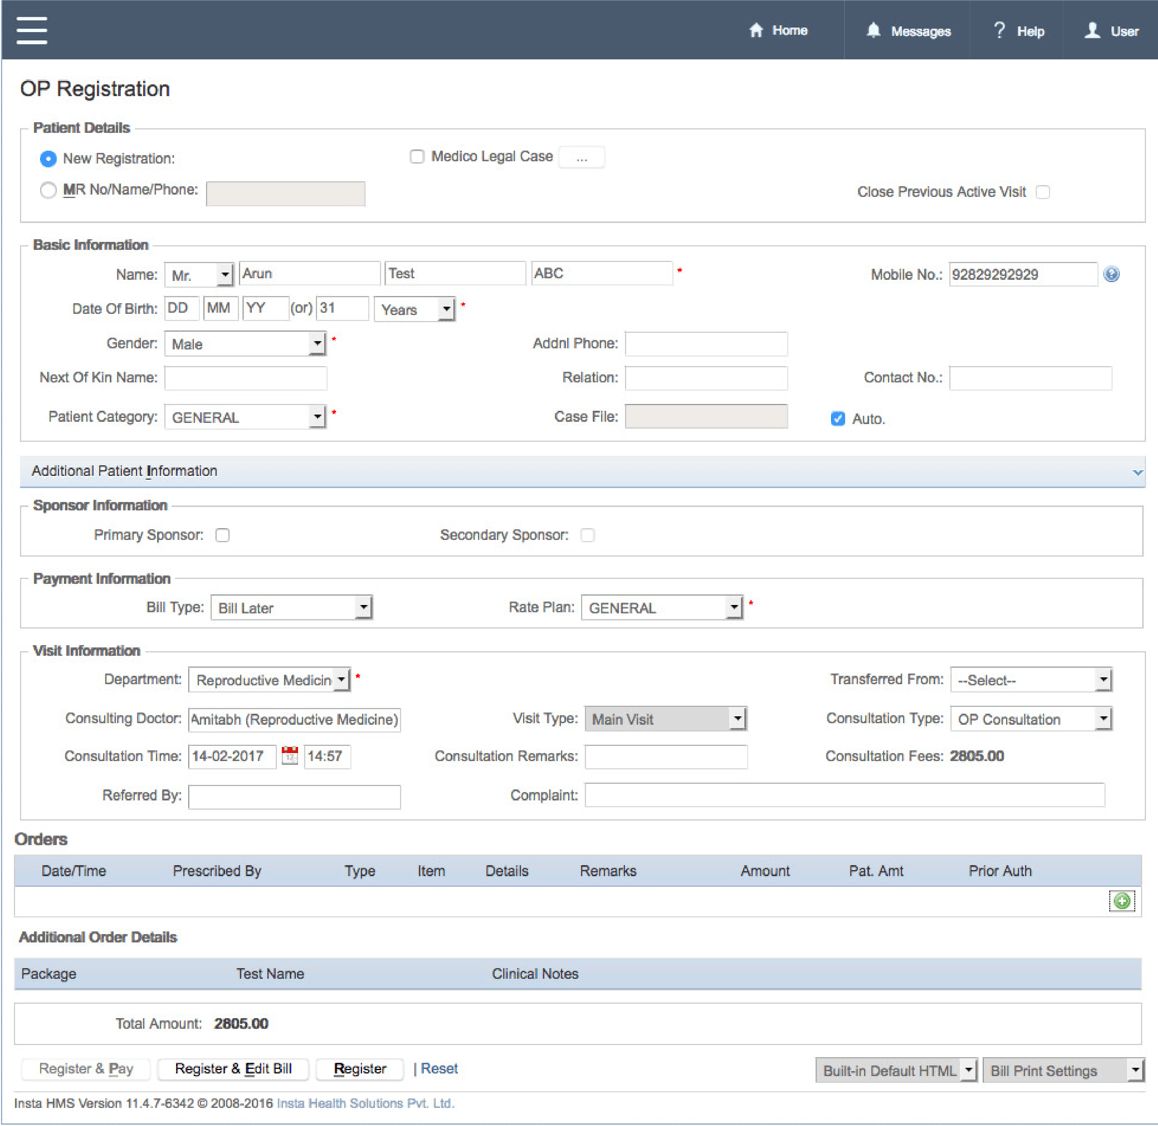Click the Reset link
Screen dimensions: 1158x1126
439,1069
